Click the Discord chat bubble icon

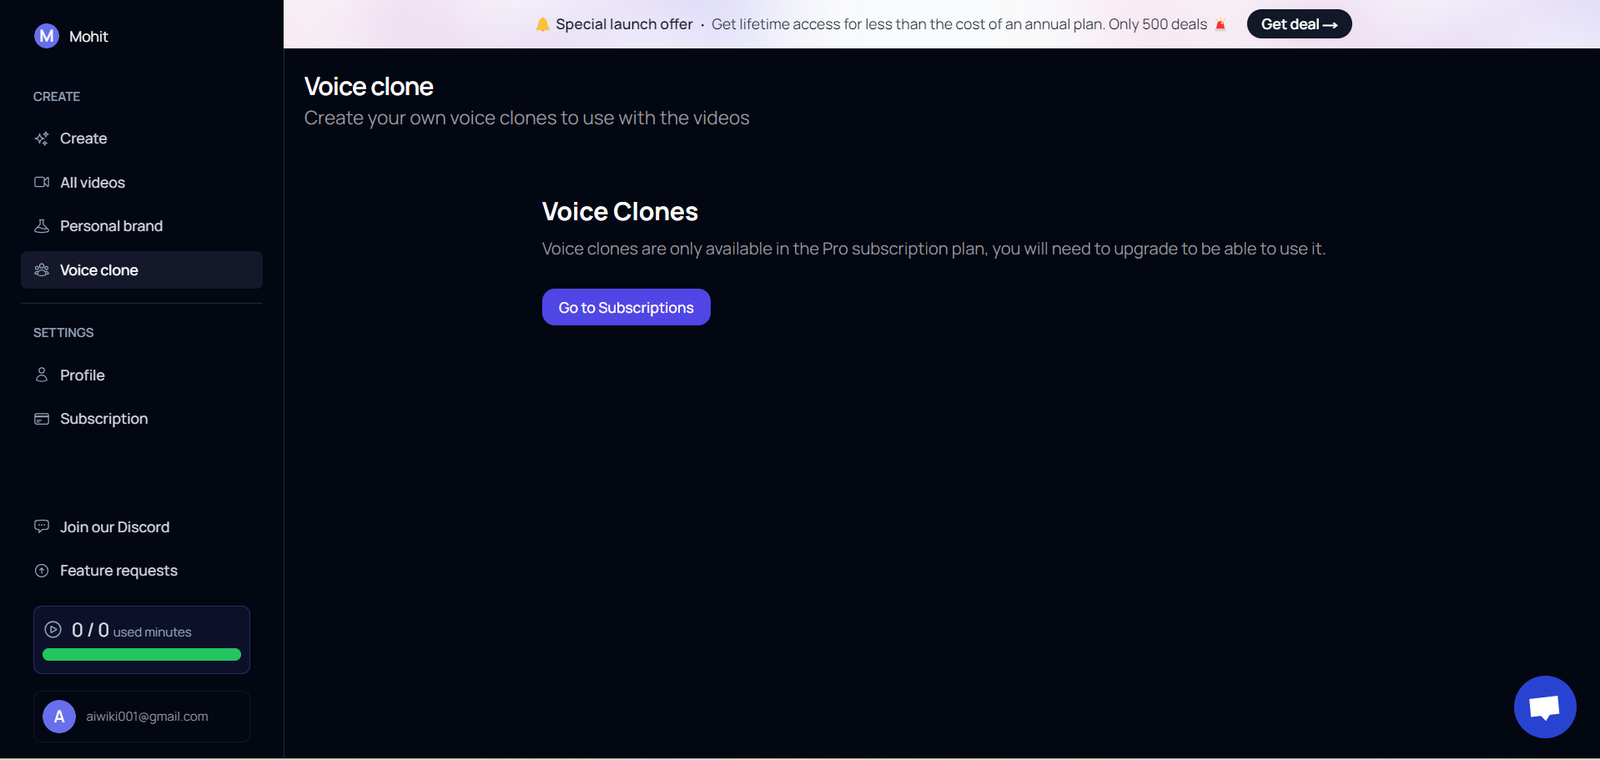(42, 526)
